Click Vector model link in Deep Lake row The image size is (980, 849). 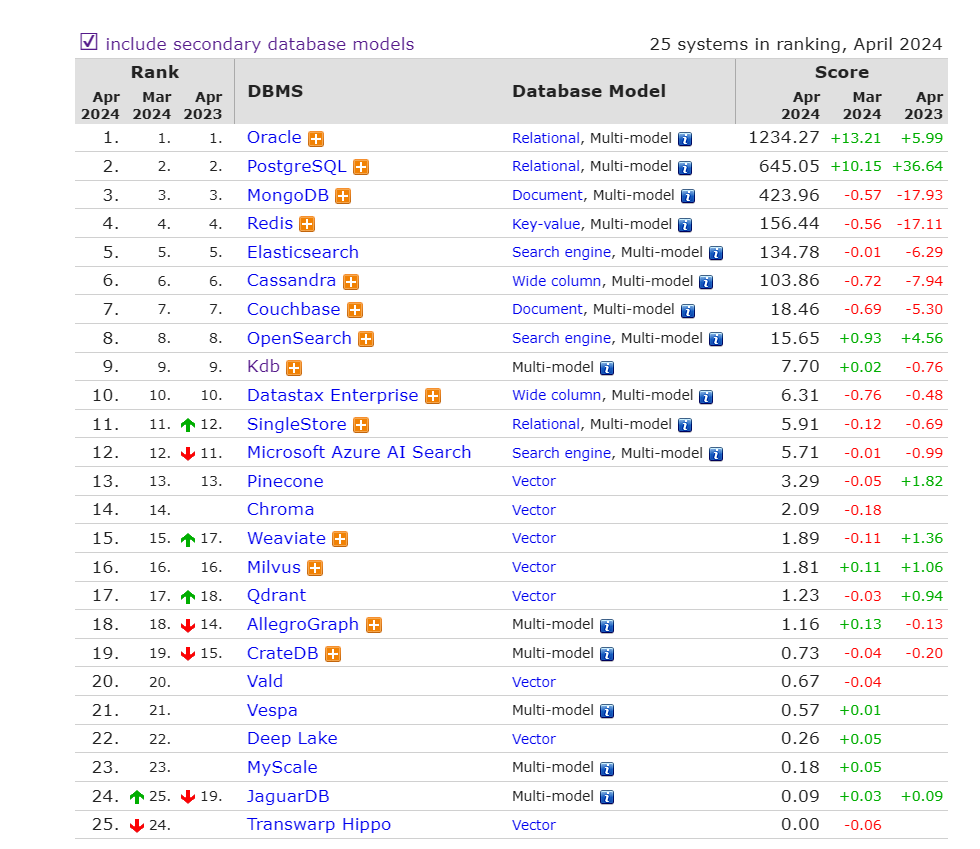[x=534, y=739]
